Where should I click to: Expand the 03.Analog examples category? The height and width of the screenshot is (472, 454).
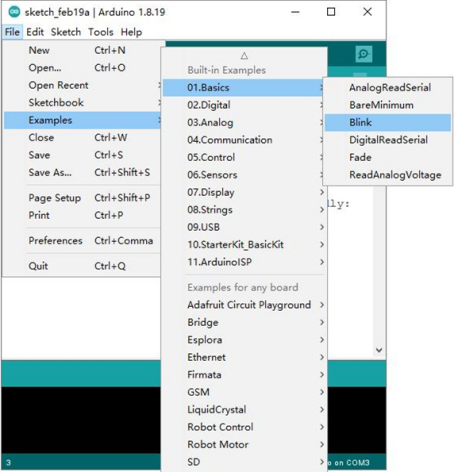(x=244, y=122)
